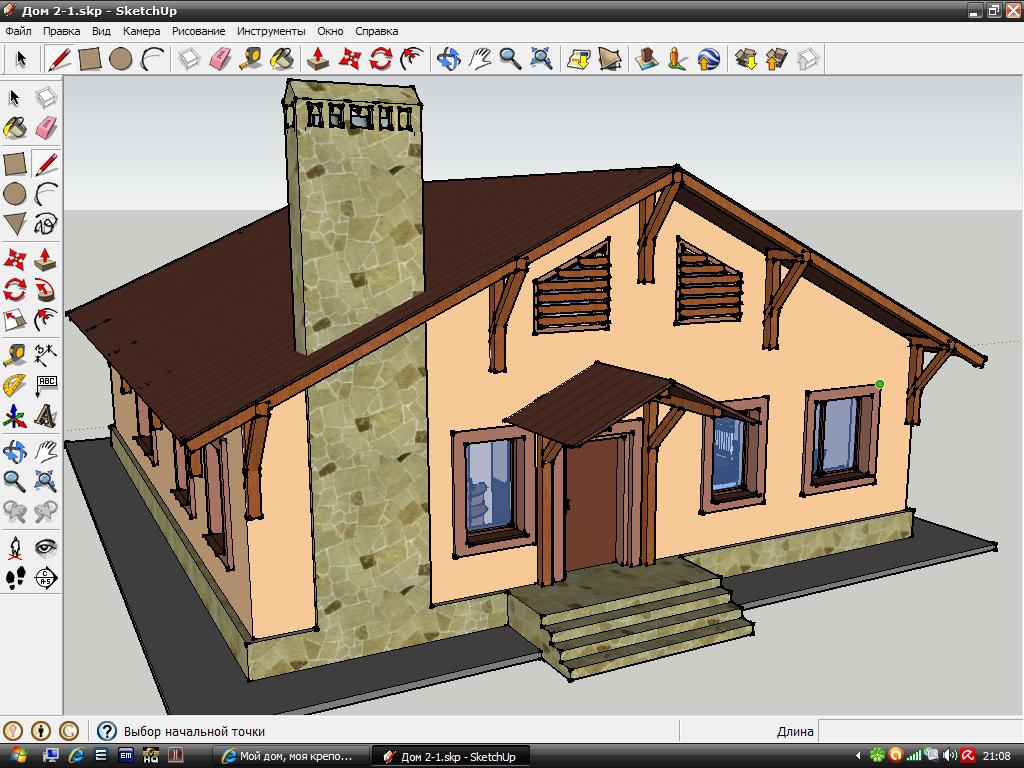
Task: Choose the 3D Text tool
Action: point(46,416)
